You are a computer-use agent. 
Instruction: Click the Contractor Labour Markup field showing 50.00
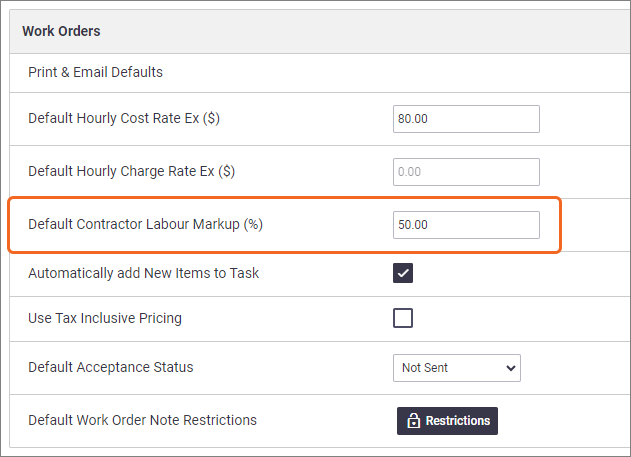tap(466, 224)
